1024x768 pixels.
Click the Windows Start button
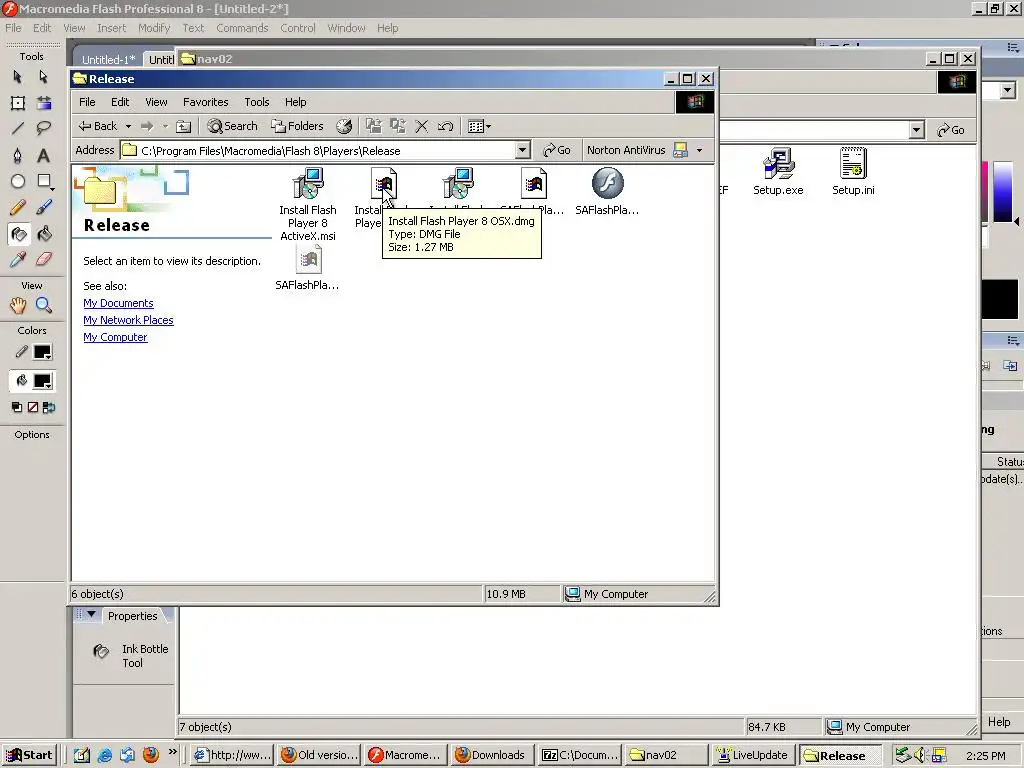[29, 755]
